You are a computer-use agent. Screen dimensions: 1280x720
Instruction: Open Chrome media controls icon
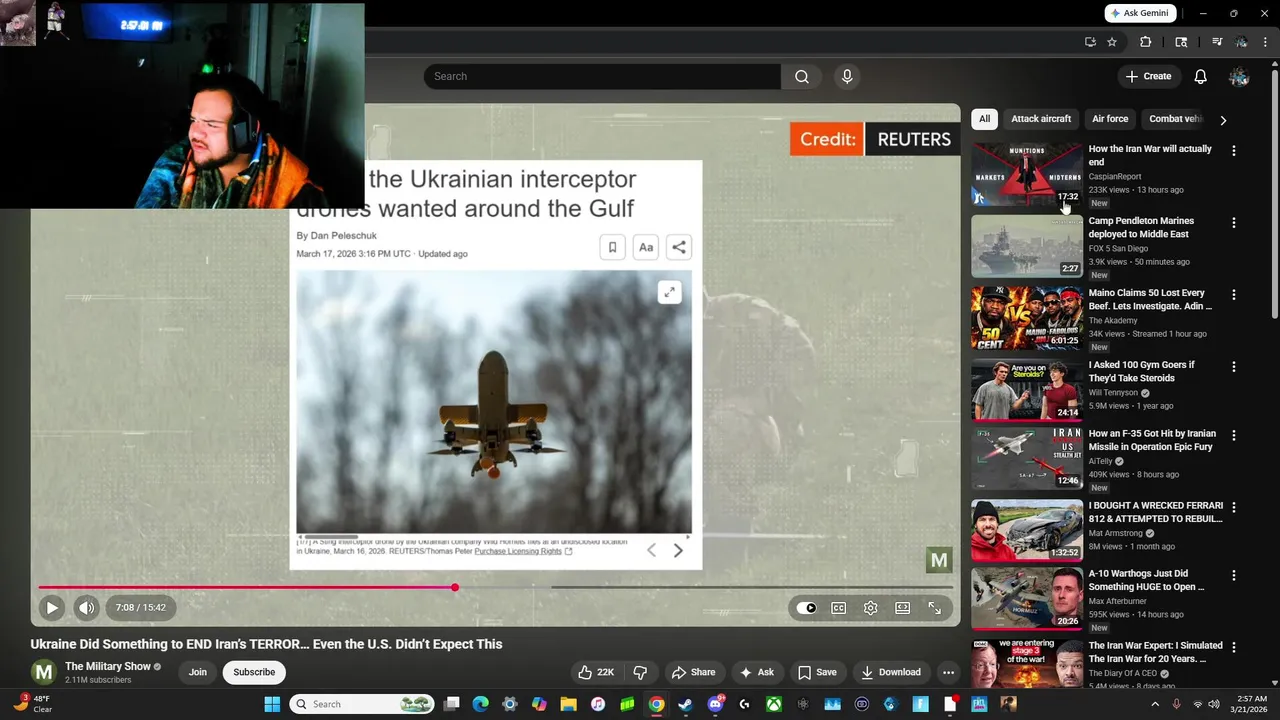point(1217,42)
